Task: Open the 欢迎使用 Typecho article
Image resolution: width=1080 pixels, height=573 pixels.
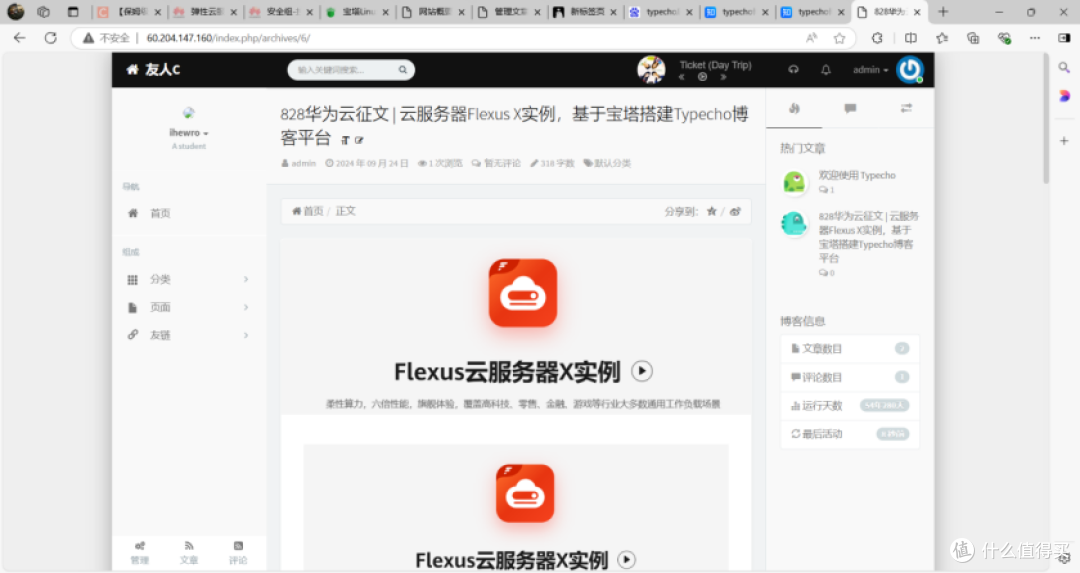Action: click(857, 175)
